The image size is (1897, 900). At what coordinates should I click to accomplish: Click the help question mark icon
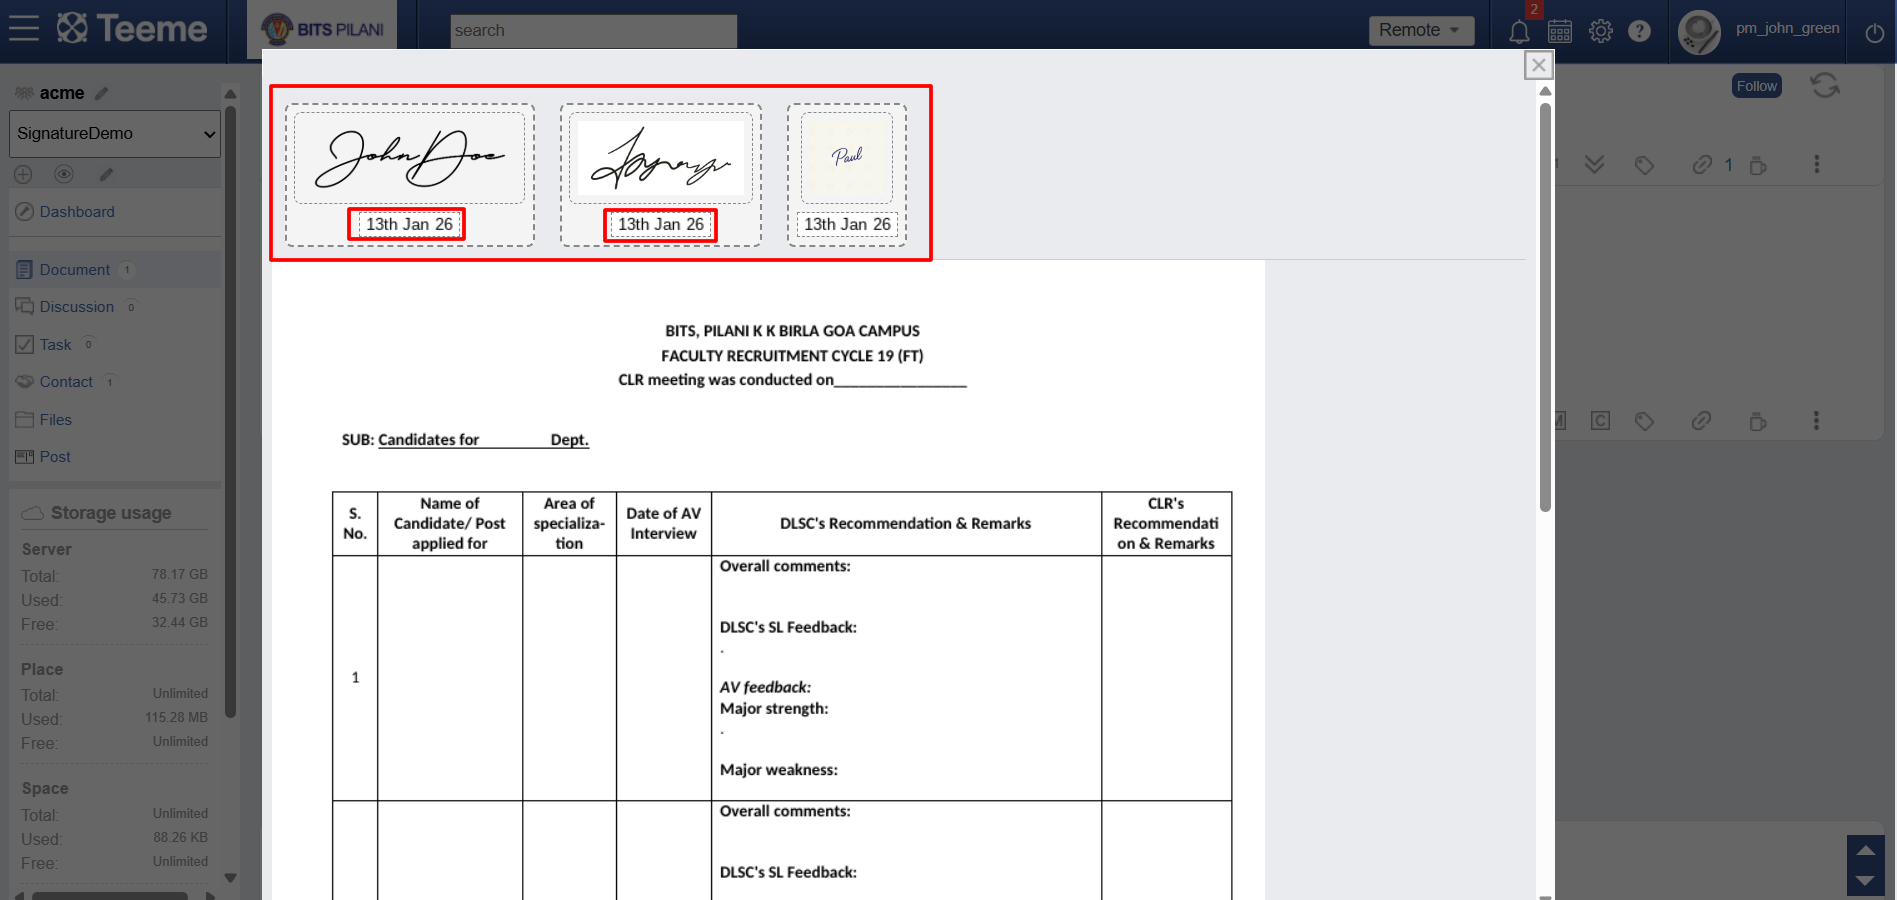point(1639,31)
